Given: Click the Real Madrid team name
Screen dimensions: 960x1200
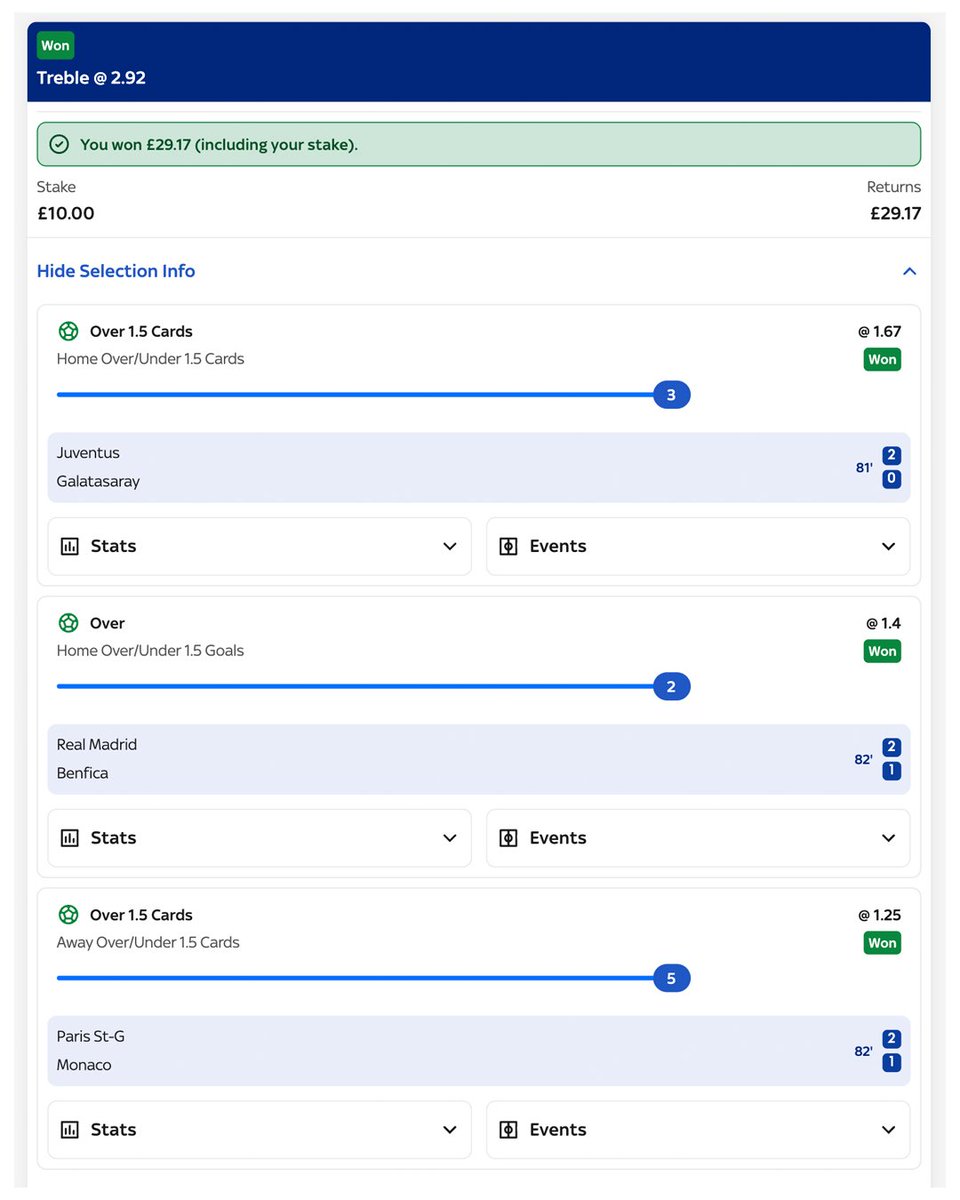Looking at the screenshot, I should 97,745.
